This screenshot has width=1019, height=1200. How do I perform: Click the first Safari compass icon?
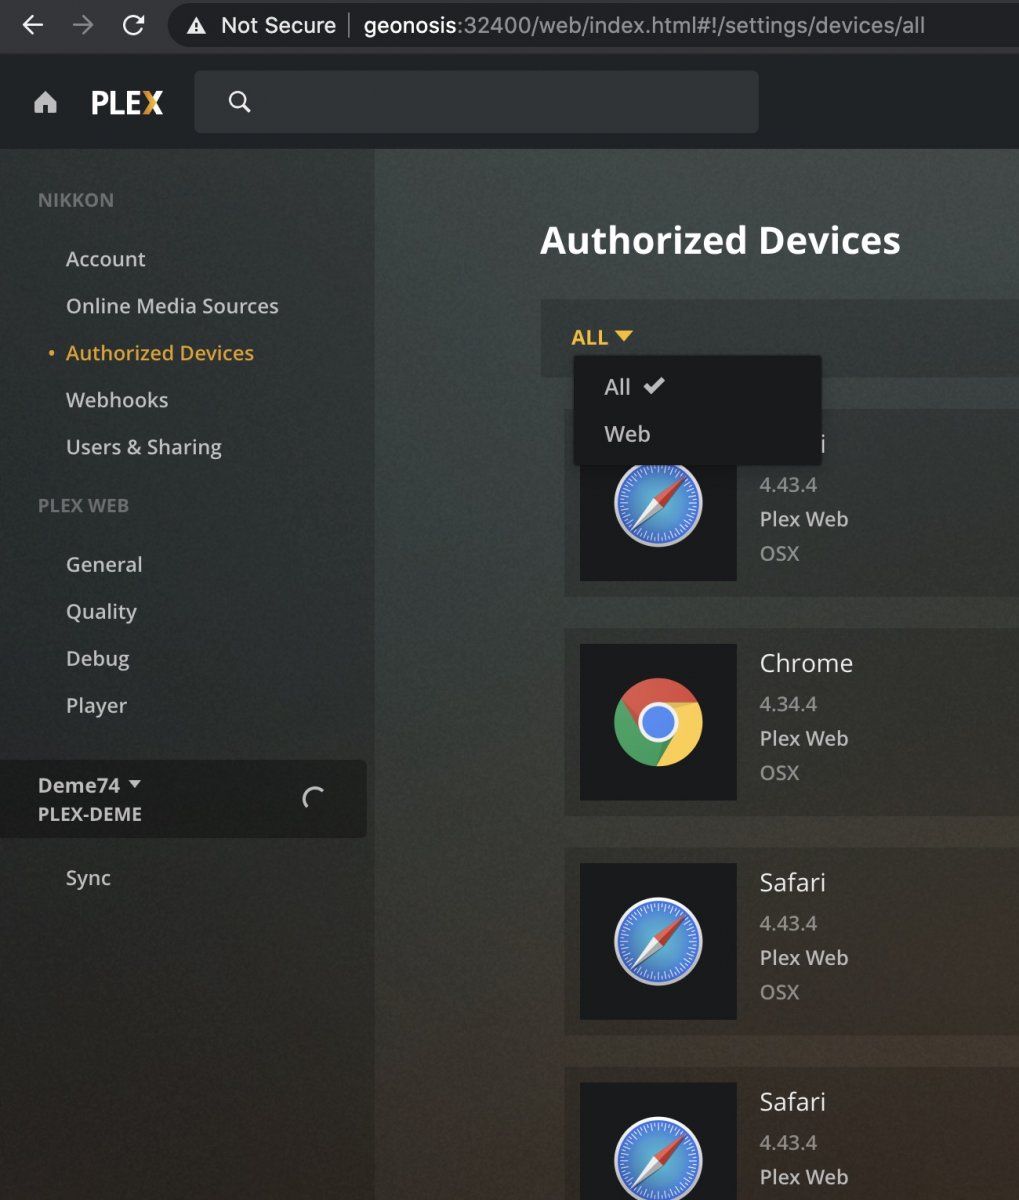pos(658,503)
